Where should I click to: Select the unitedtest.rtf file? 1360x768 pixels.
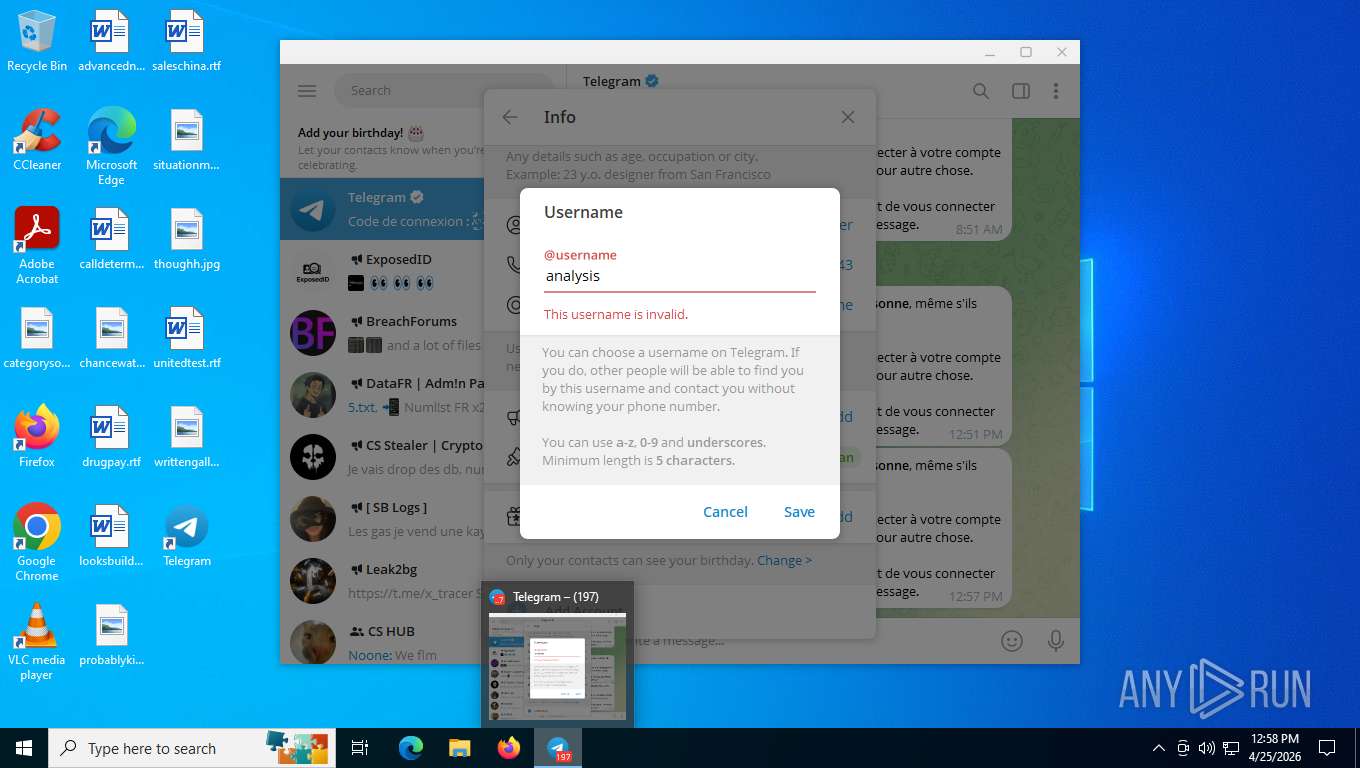187,338
